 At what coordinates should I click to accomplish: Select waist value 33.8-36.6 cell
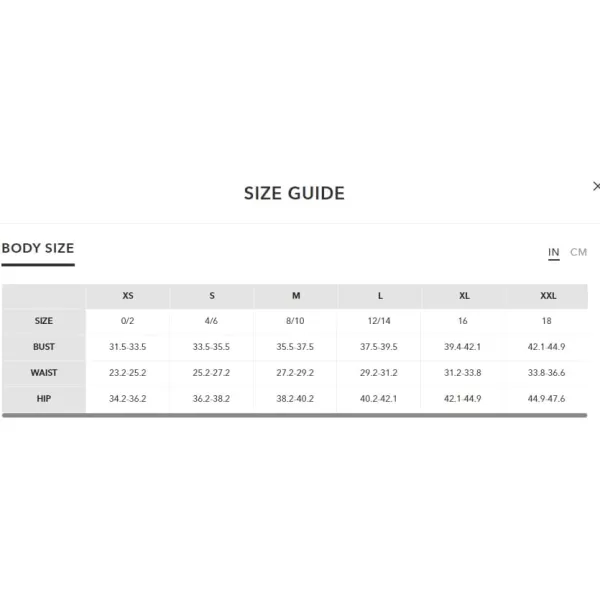click(x=546, y=373)
